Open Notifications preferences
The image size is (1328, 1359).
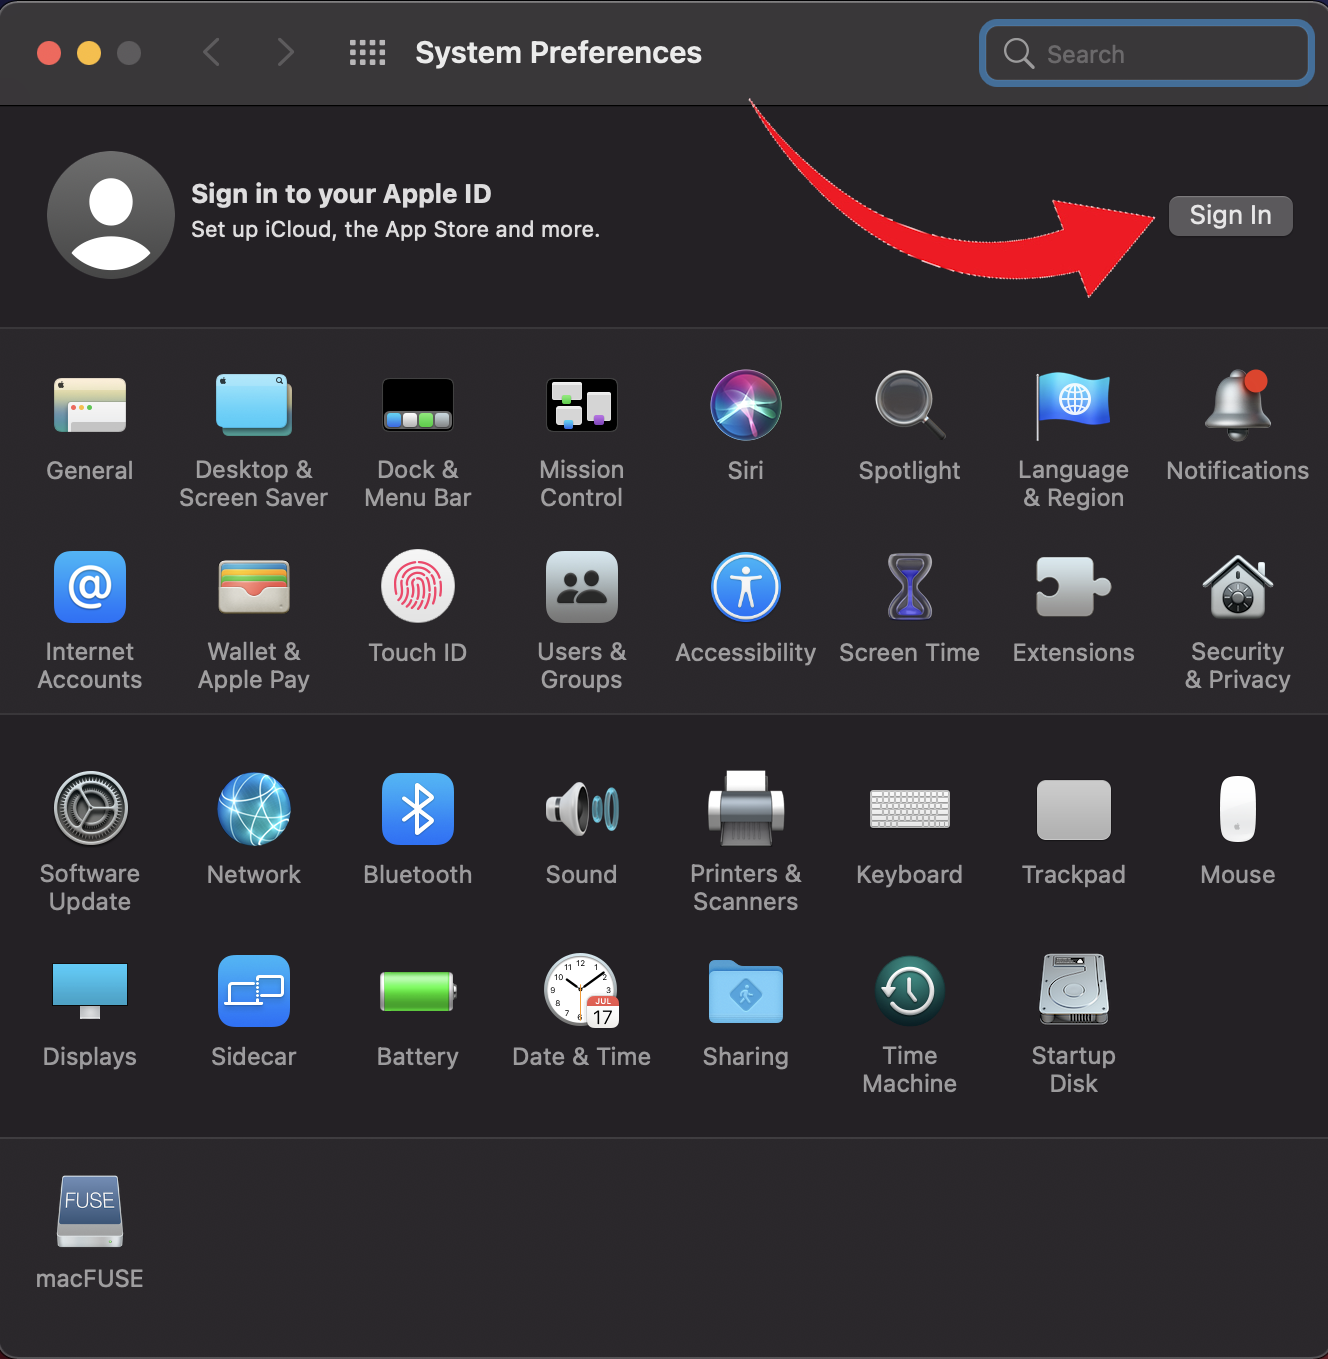click(1238, 406)
